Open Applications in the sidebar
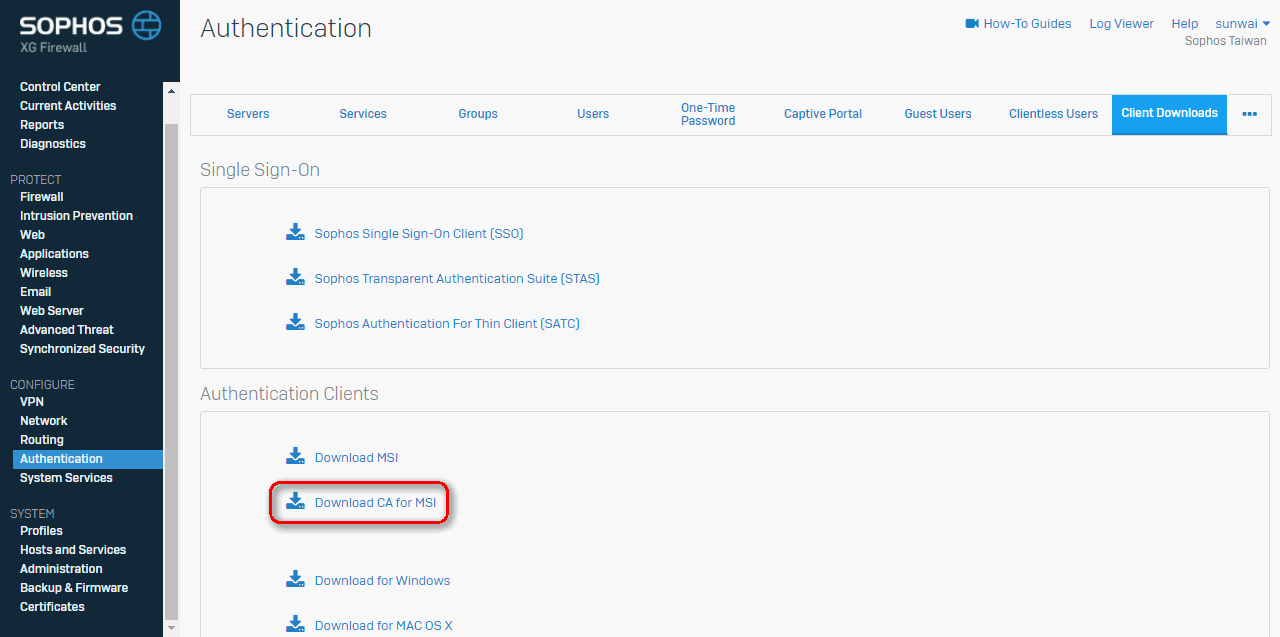The height and width of the screenshot is (637, 1280). [54, 254]
